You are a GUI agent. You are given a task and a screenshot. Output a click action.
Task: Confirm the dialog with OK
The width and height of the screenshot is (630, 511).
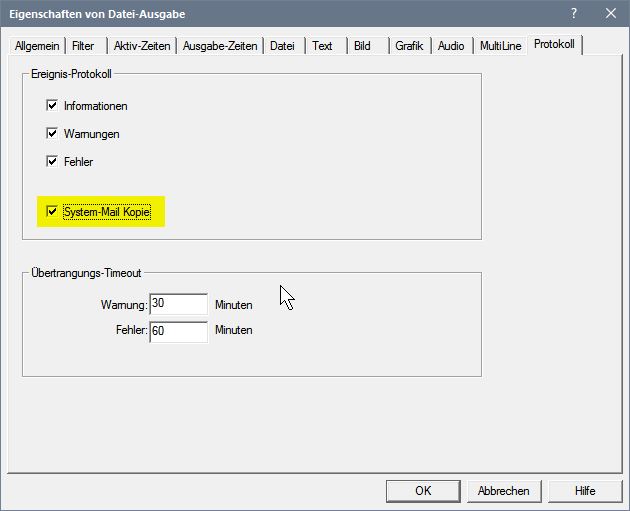click(423, 491)
